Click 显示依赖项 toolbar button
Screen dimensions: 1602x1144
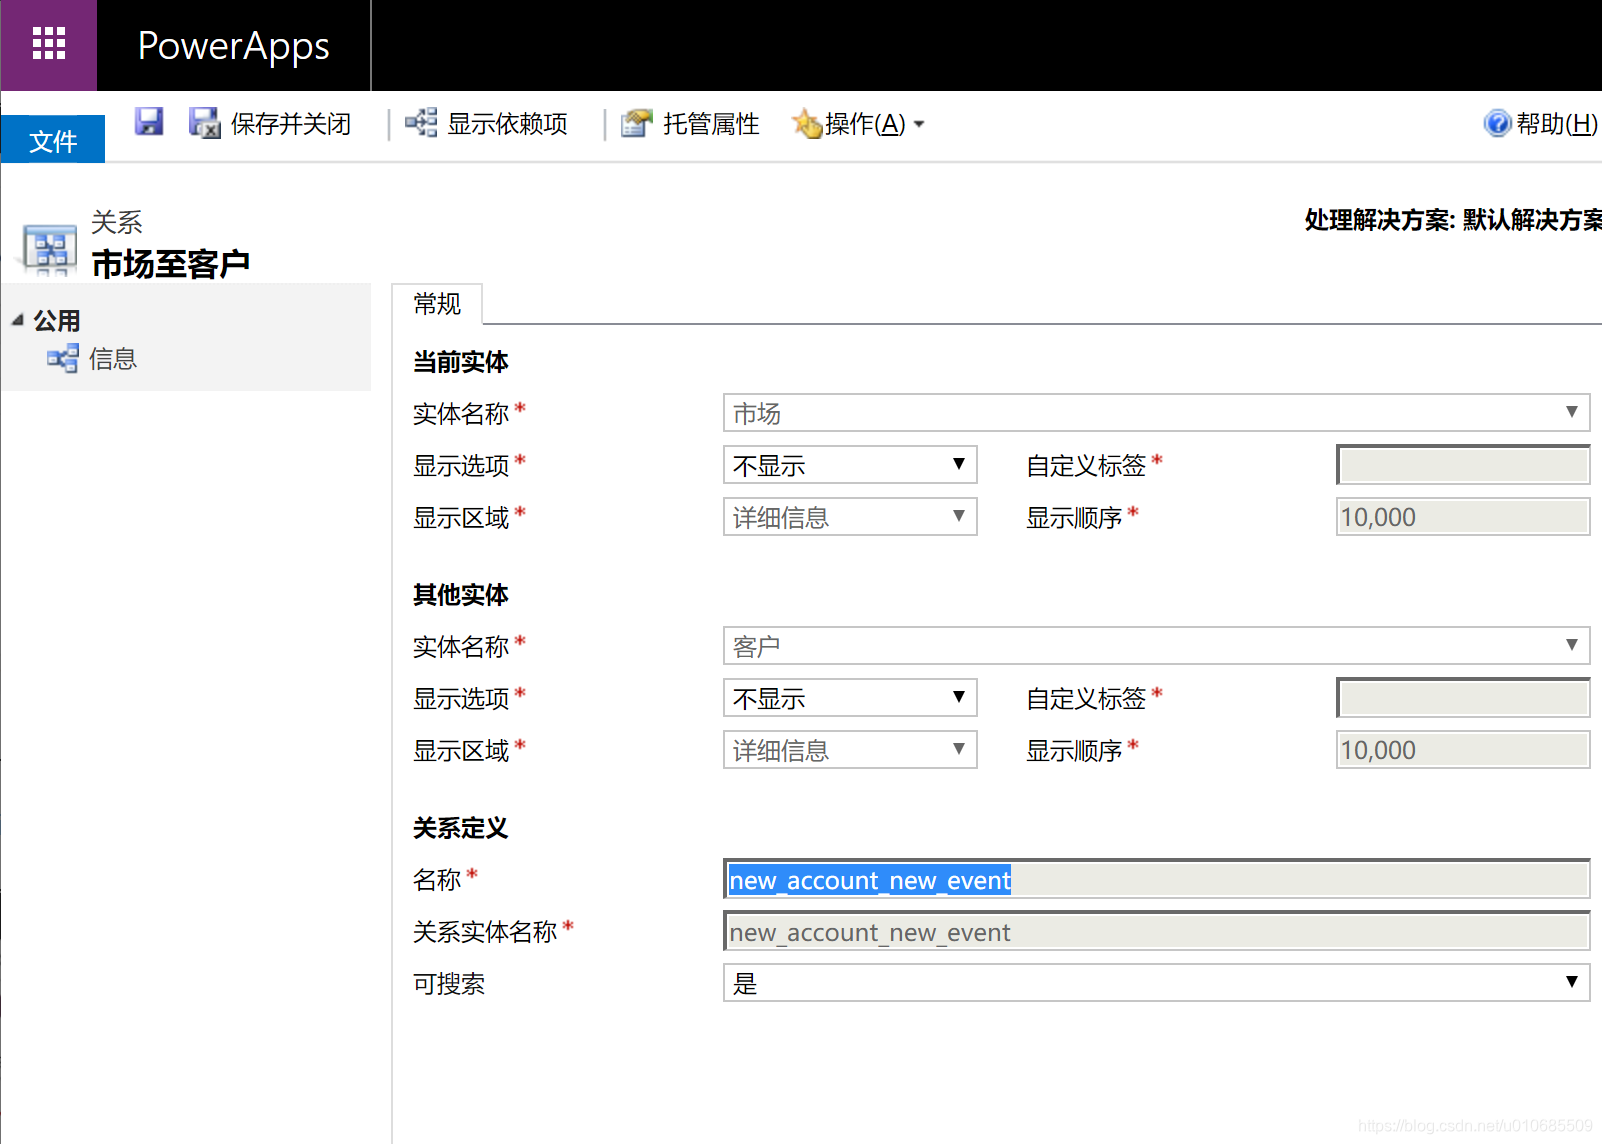487,123
